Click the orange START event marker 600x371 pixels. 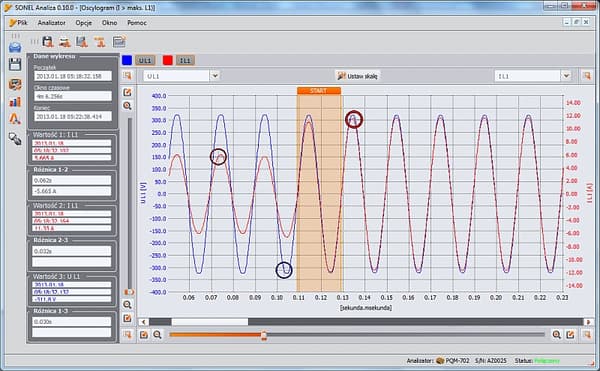click(319, 91)
